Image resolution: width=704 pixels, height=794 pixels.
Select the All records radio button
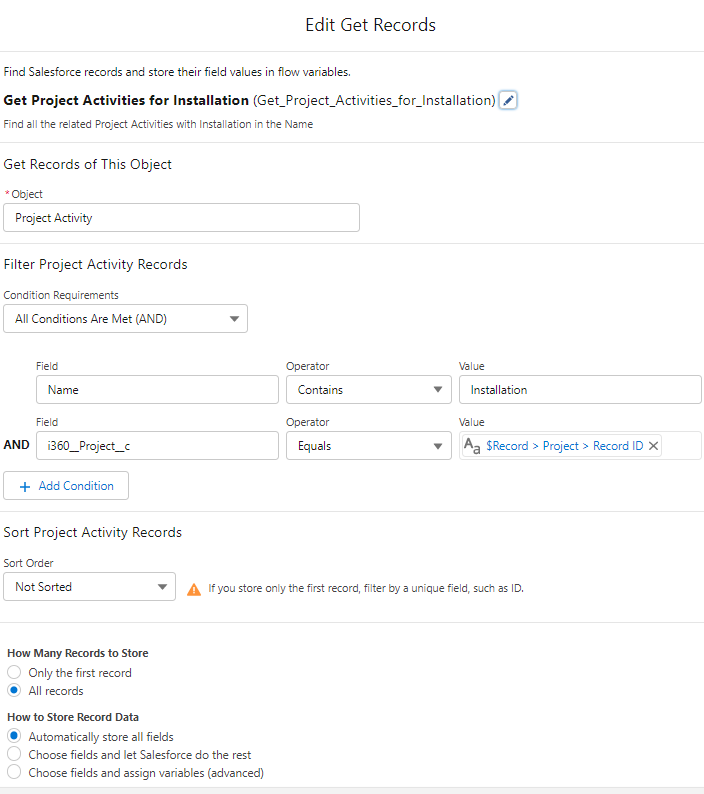(14, 691)
